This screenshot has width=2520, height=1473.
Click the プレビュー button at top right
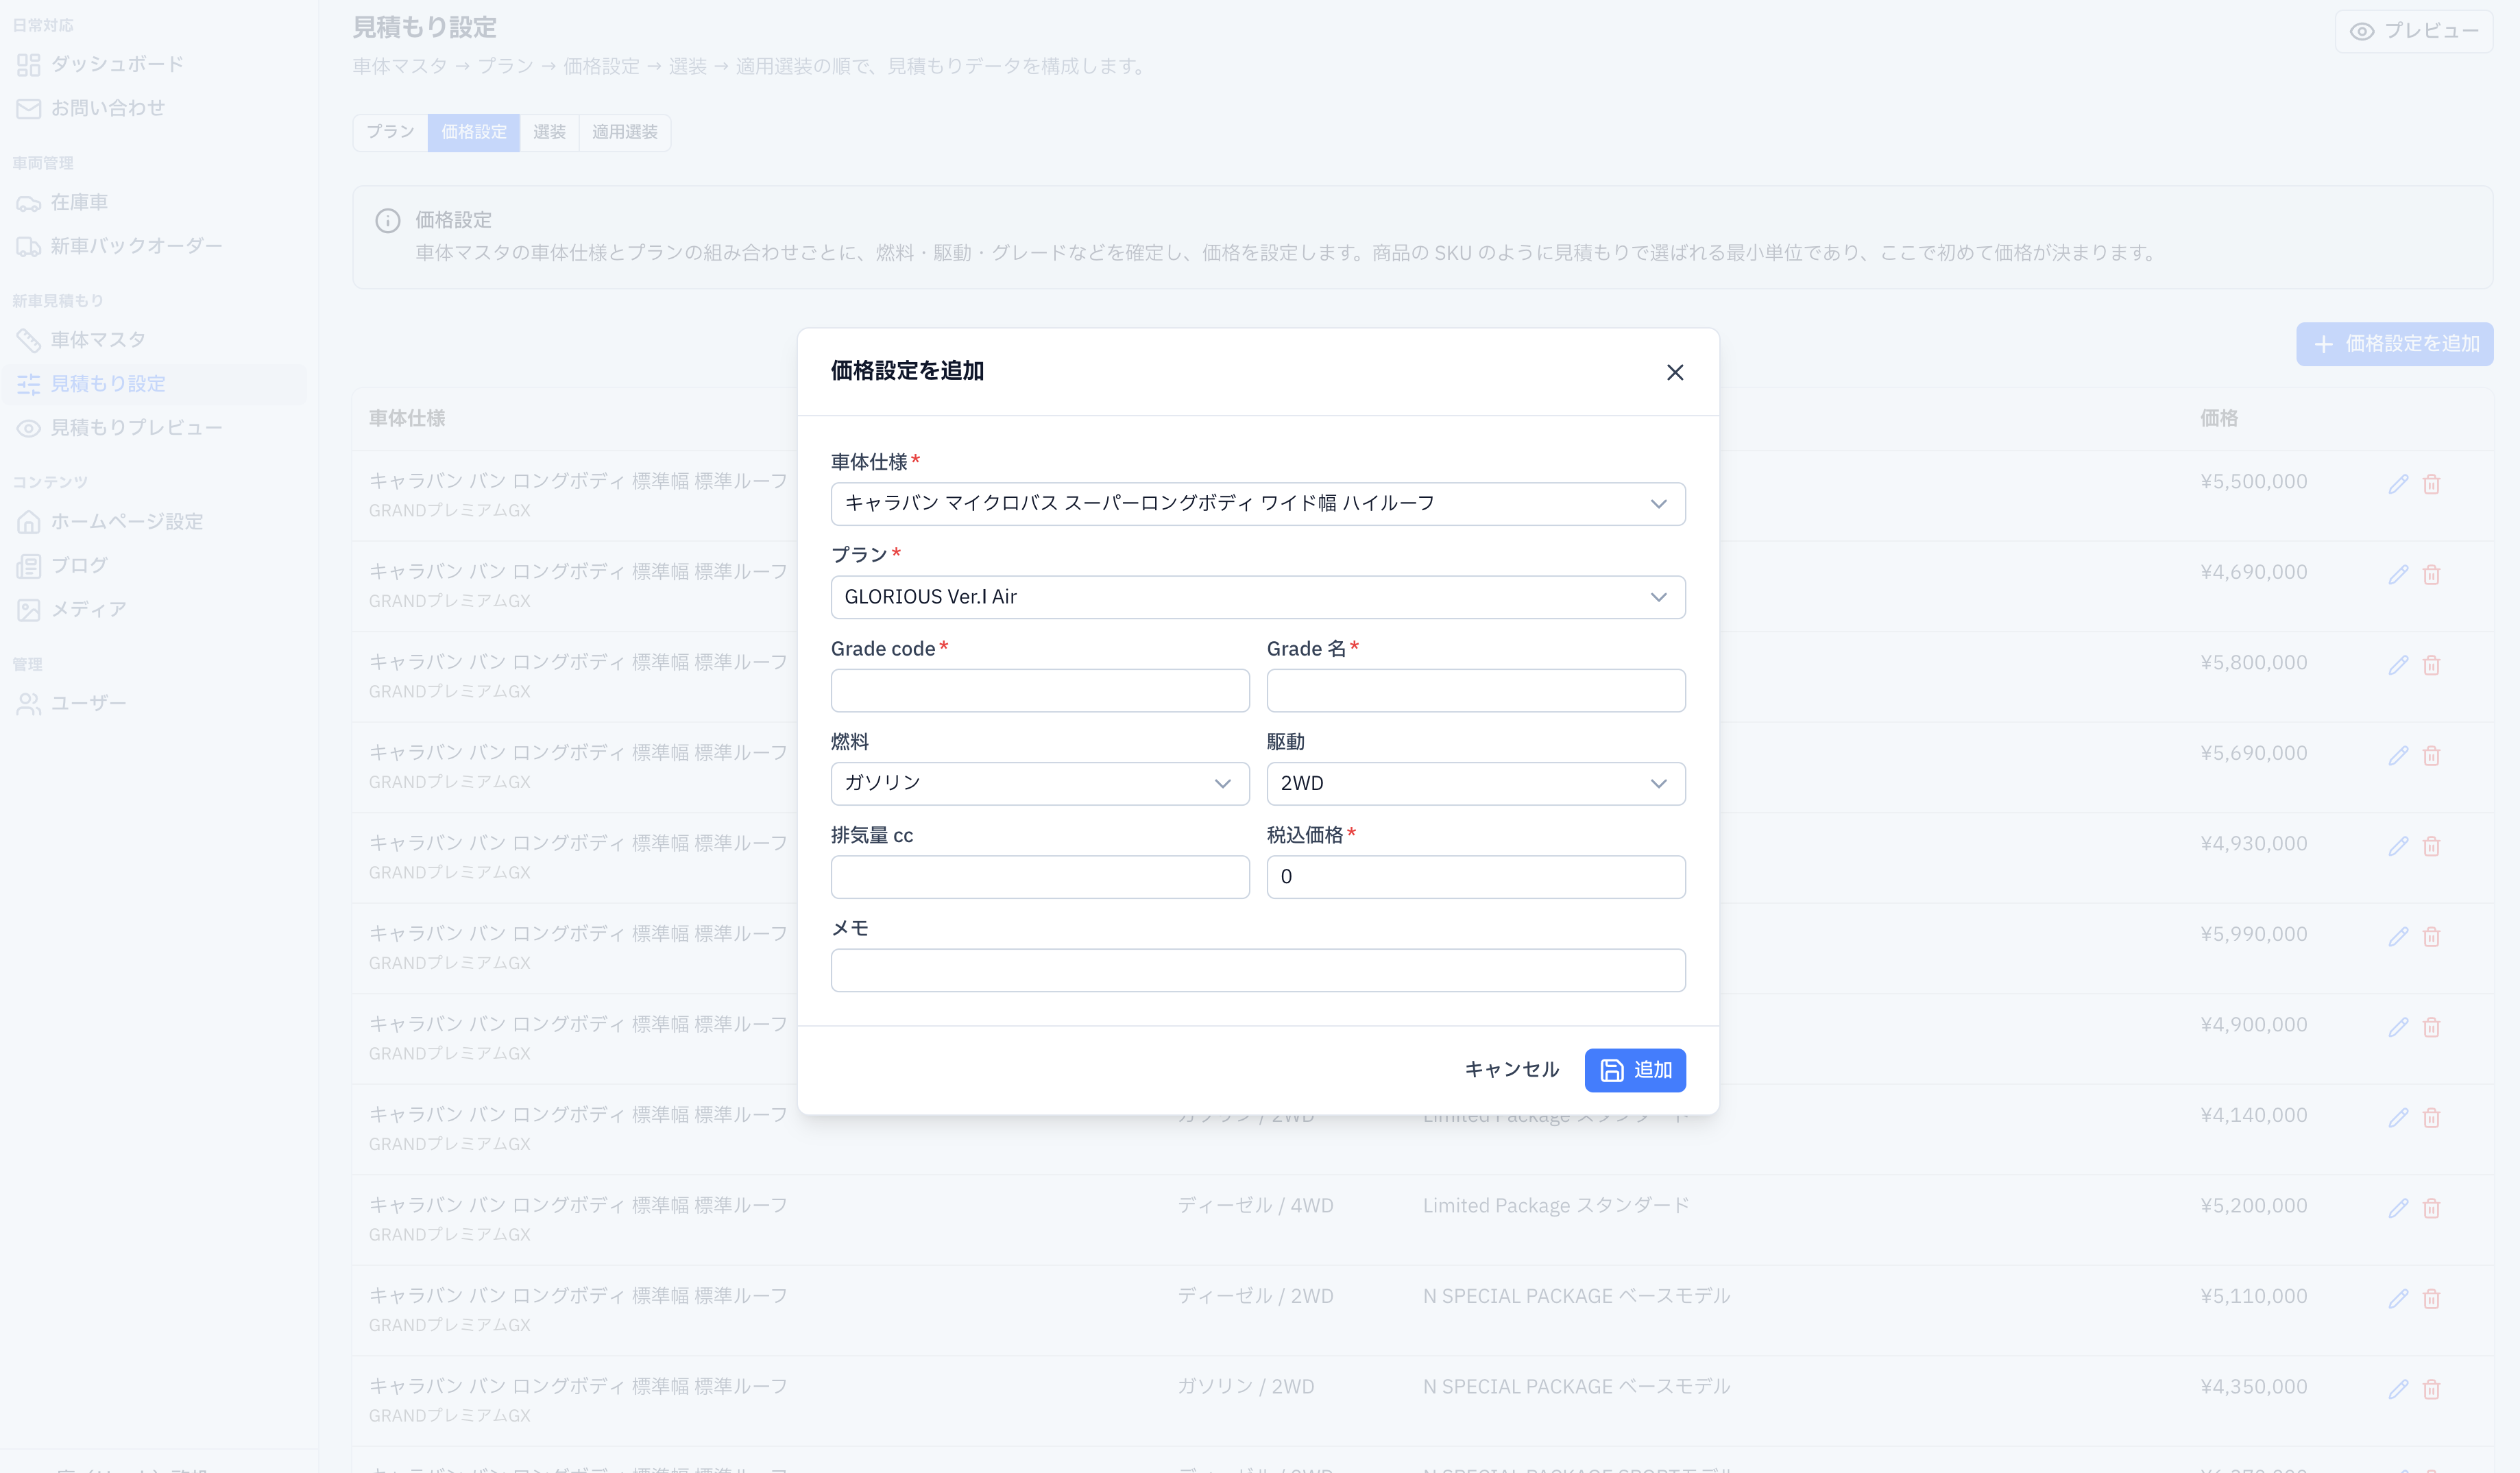click(2414, 31)
